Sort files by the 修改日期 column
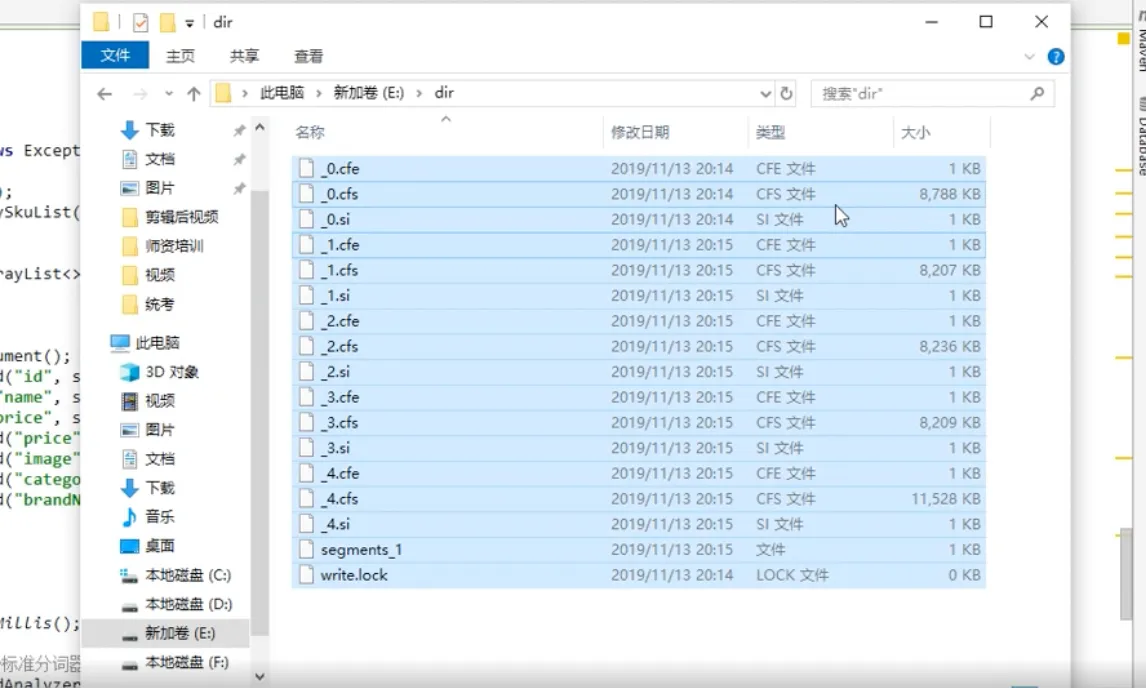Image resolution: width=1146 pixels, height=688 pixels. [640, 132]
